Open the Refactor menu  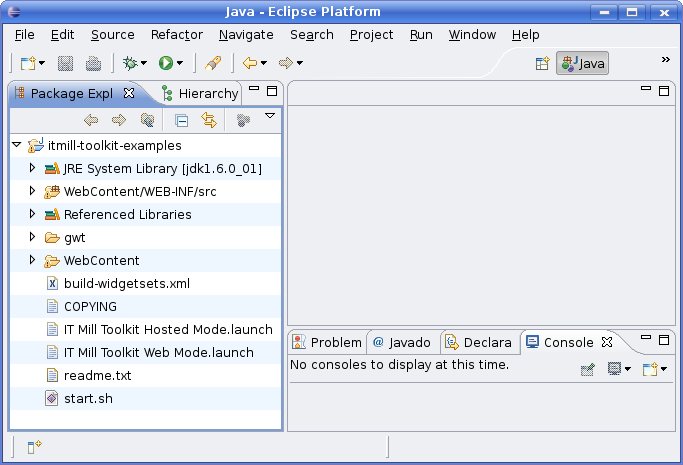tap(177, 35)
